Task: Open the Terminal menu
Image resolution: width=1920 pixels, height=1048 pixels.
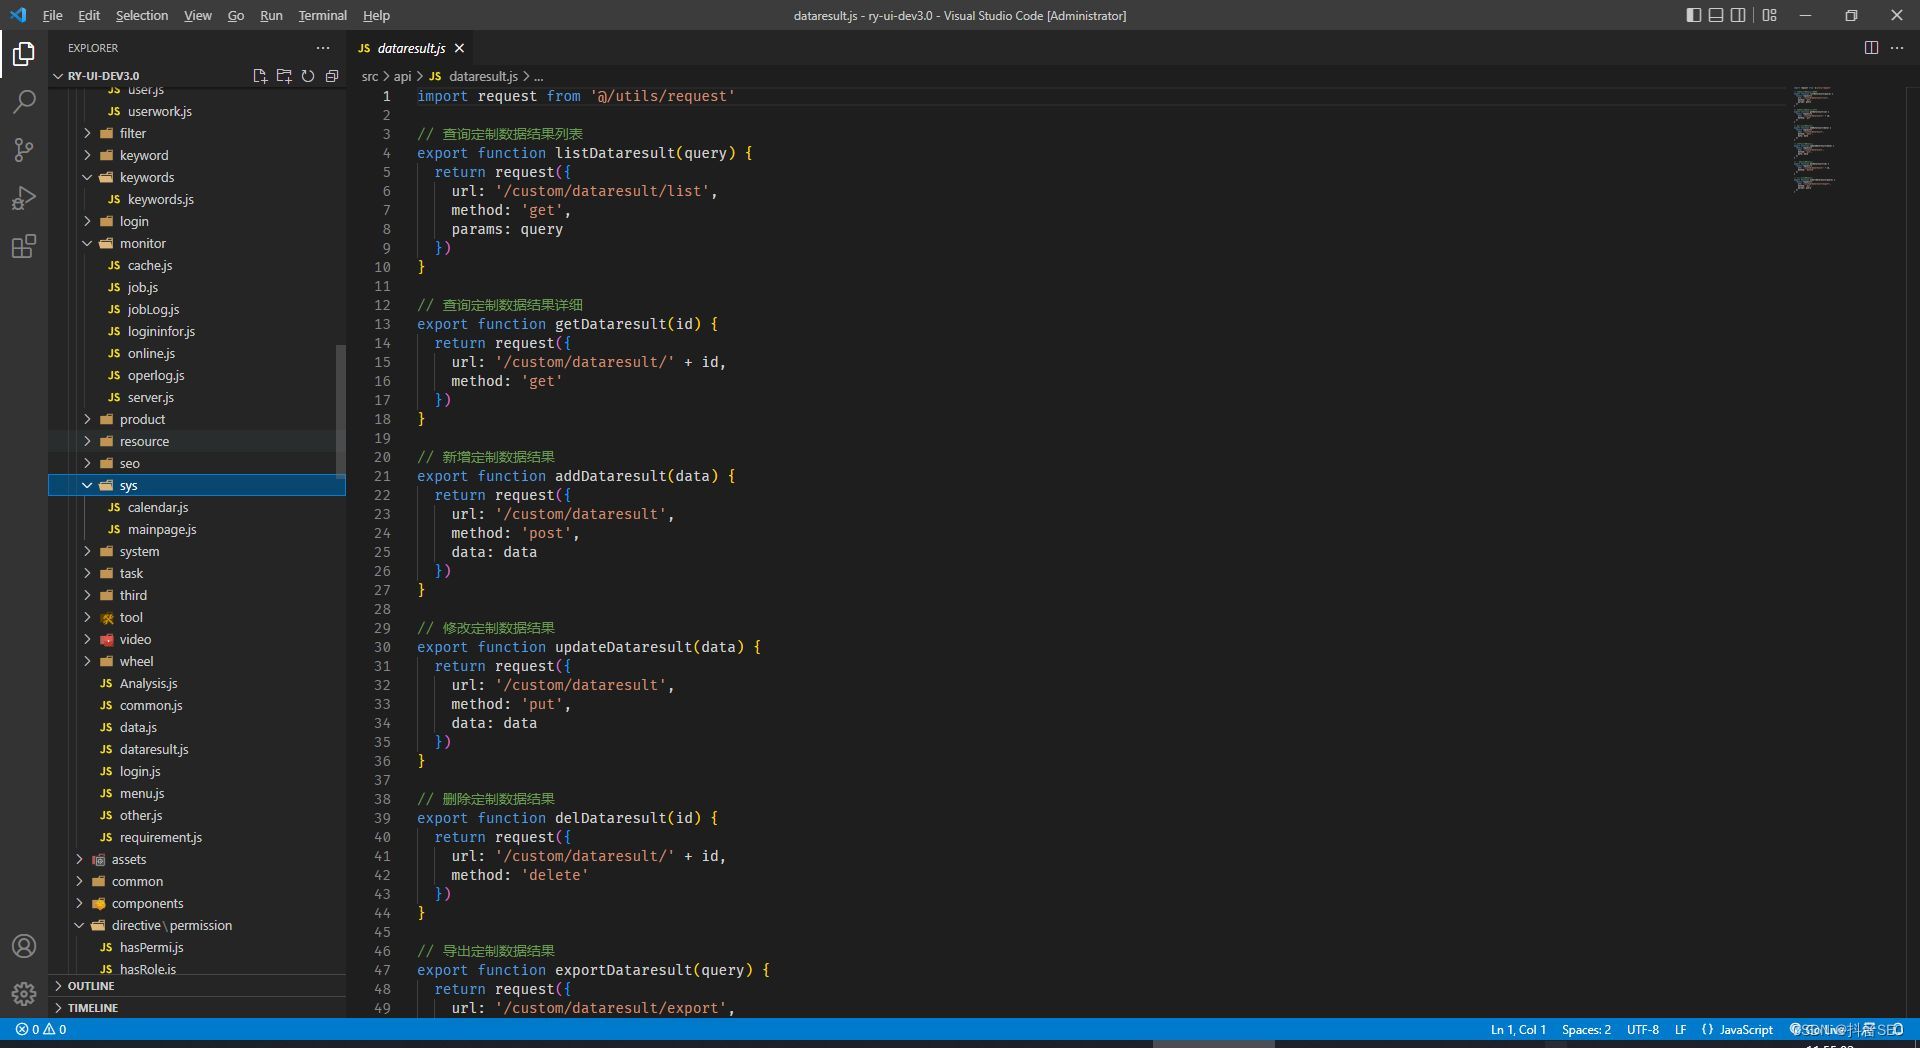Action: [322, 15]
